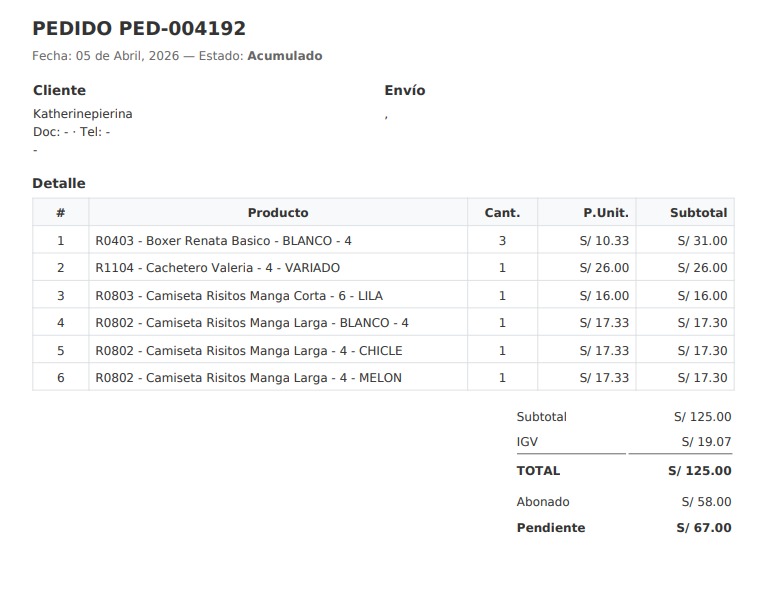Image resolution: width=778 pixels, height=597 pixels.
Task: Click the Producto column header
Action: pyautogui.click(x=278, y=213)
